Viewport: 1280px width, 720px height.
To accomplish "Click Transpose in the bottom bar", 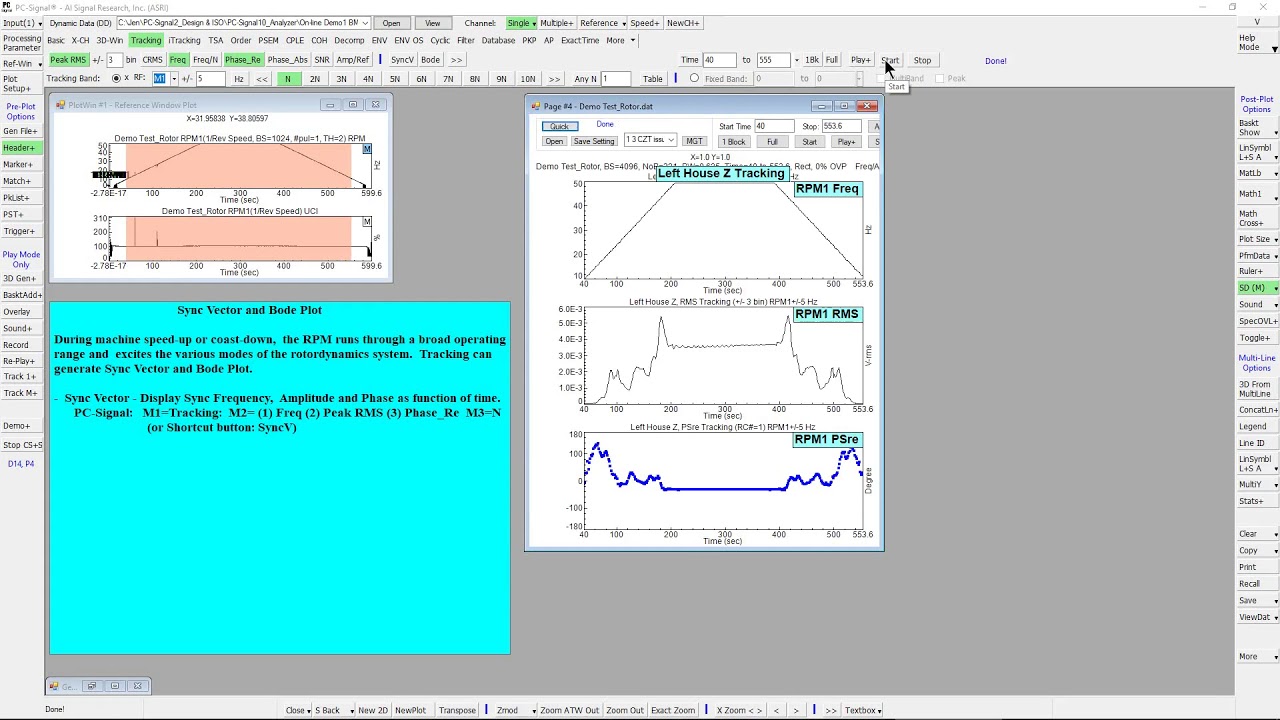I will (x=457, y=710).
